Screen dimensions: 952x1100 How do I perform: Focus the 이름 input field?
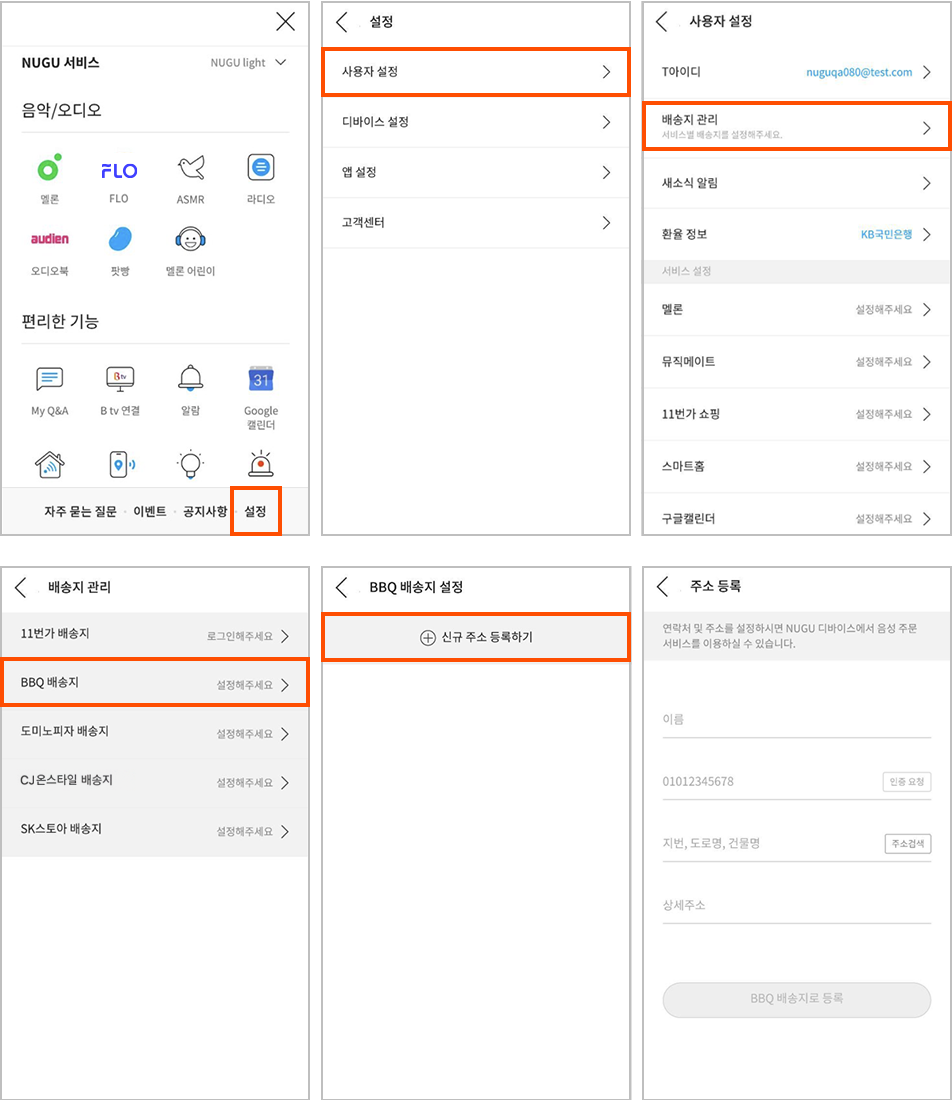(x=796, y=720)
